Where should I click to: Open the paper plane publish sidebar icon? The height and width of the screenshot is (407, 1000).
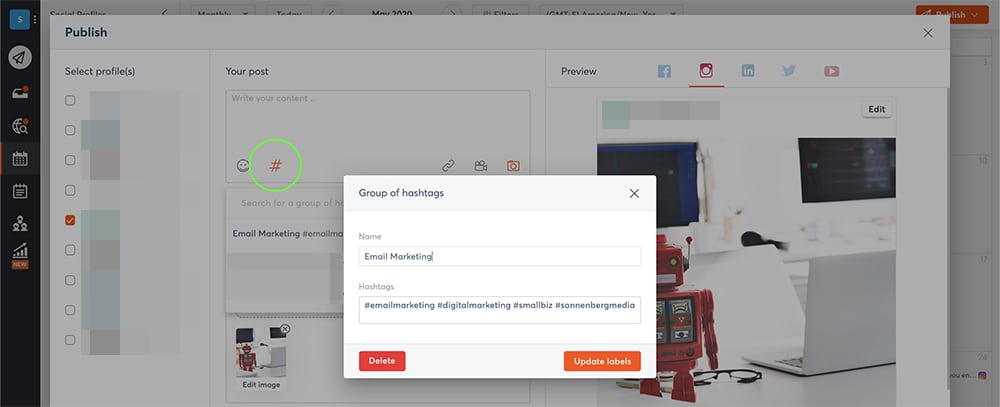[20, 57]
